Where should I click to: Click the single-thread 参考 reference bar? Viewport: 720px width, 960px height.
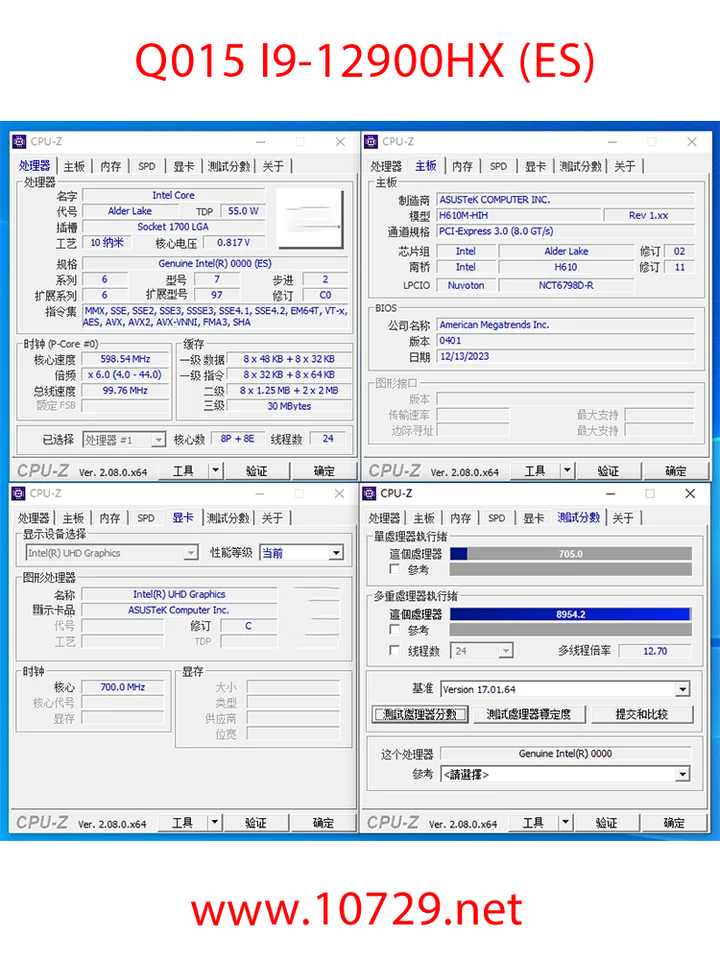click(571, 569)
